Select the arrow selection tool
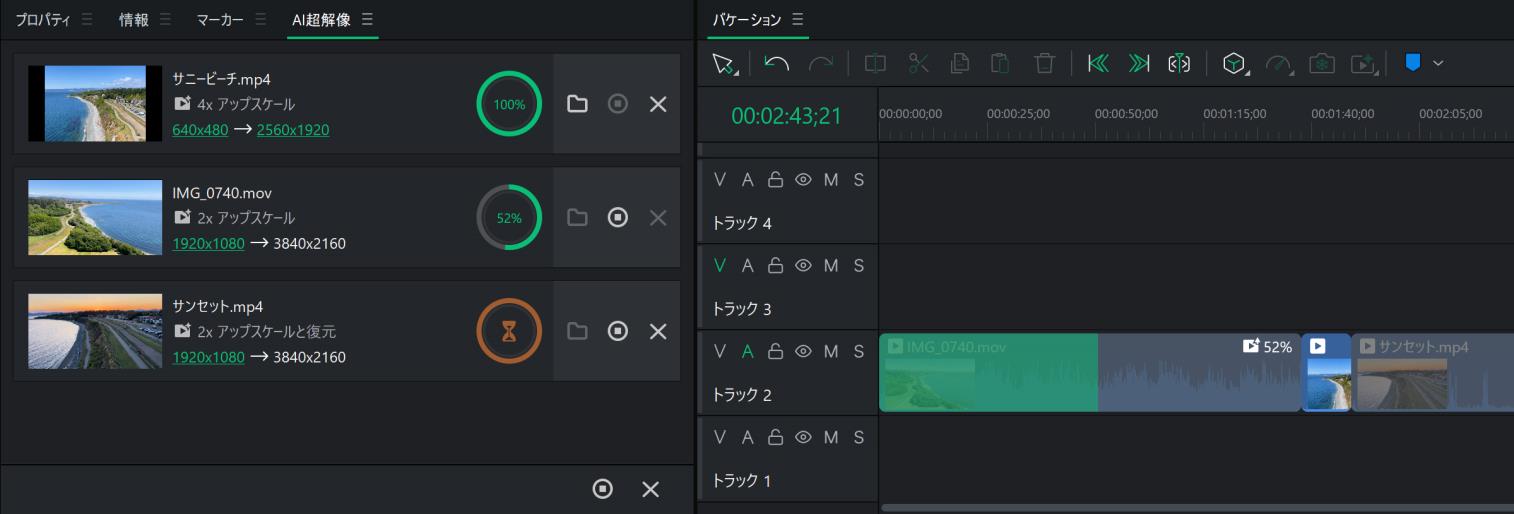1514x514 pixels. (x=722, y=64)
